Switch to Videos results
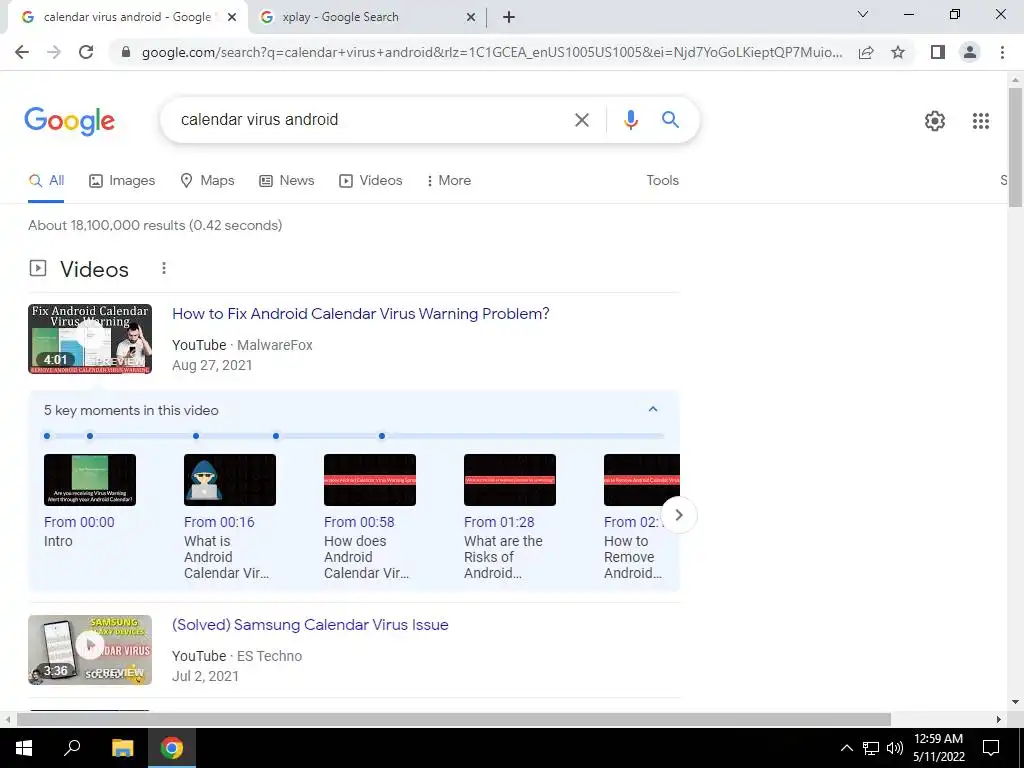Image resolution: width=1024 pixels, height=768 pixels. 370,181
